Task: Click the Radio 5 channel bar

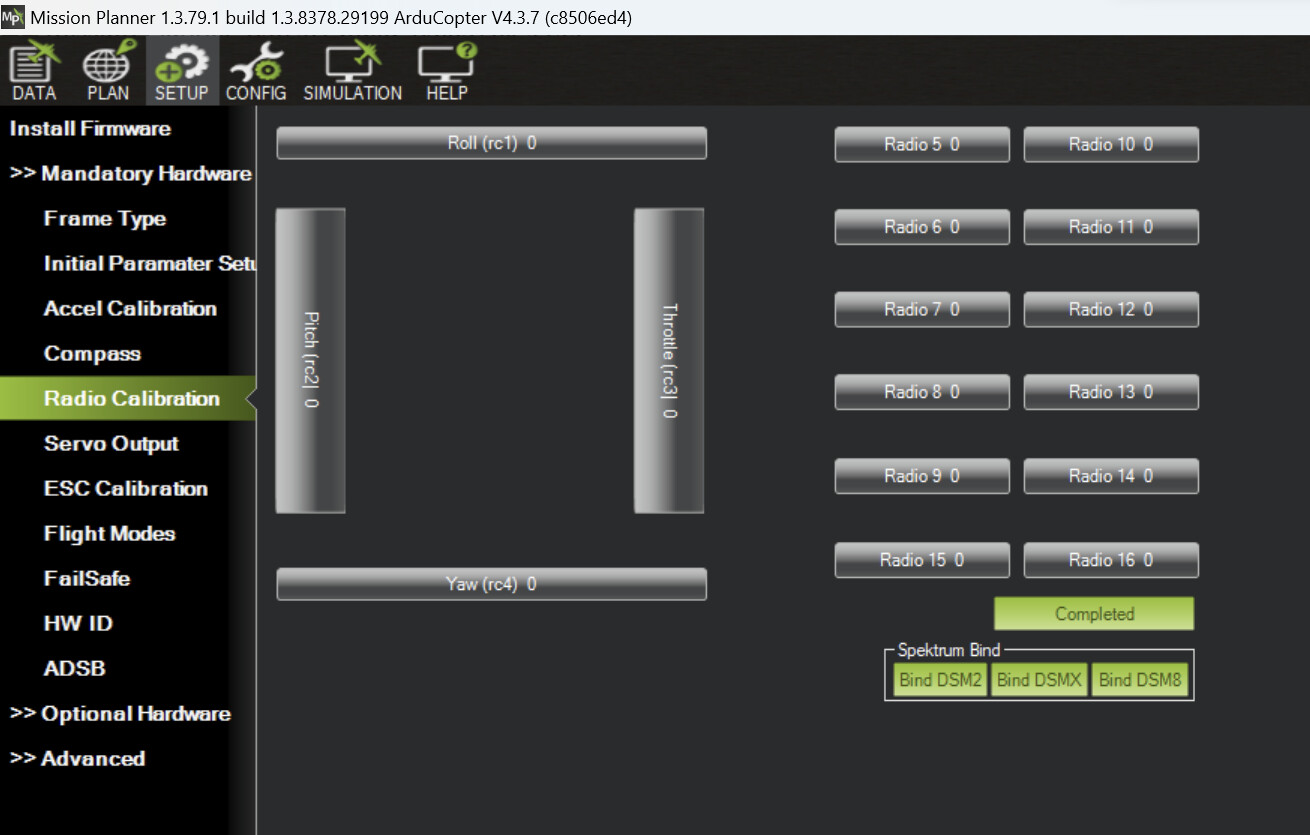Action: tap(922, 144)
